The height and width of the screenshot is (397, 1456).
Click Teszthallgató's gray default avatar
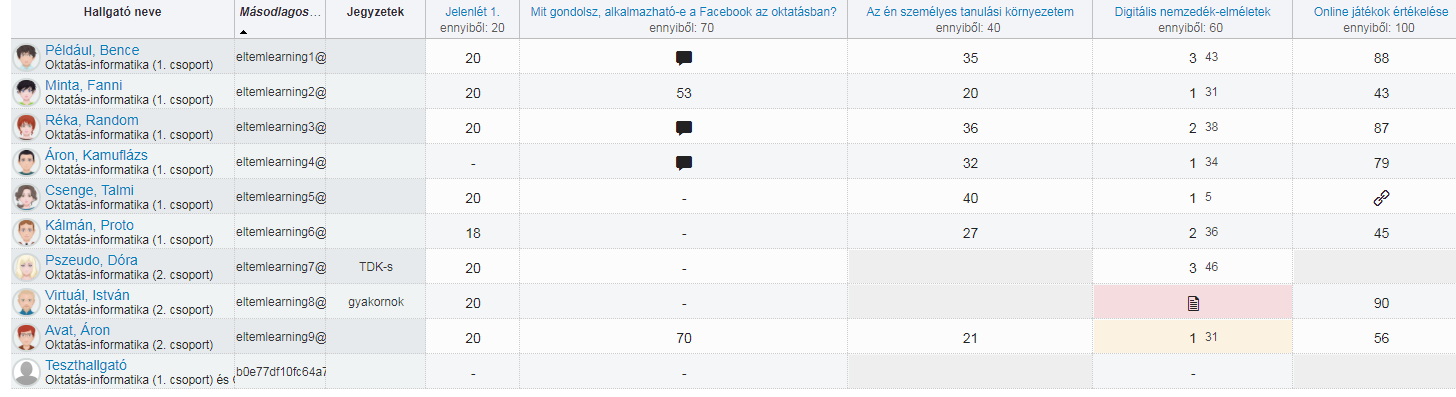(27, 372)
